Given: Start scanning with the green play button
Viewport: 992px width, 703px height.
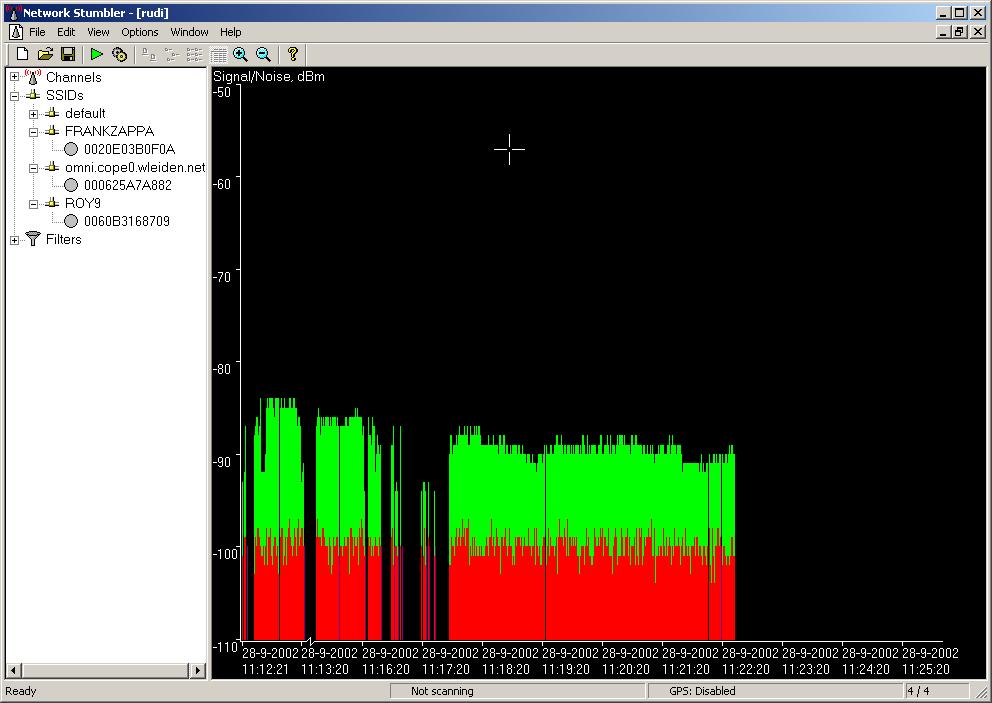Looking at the screenshot, I should [x=97, y=54].
